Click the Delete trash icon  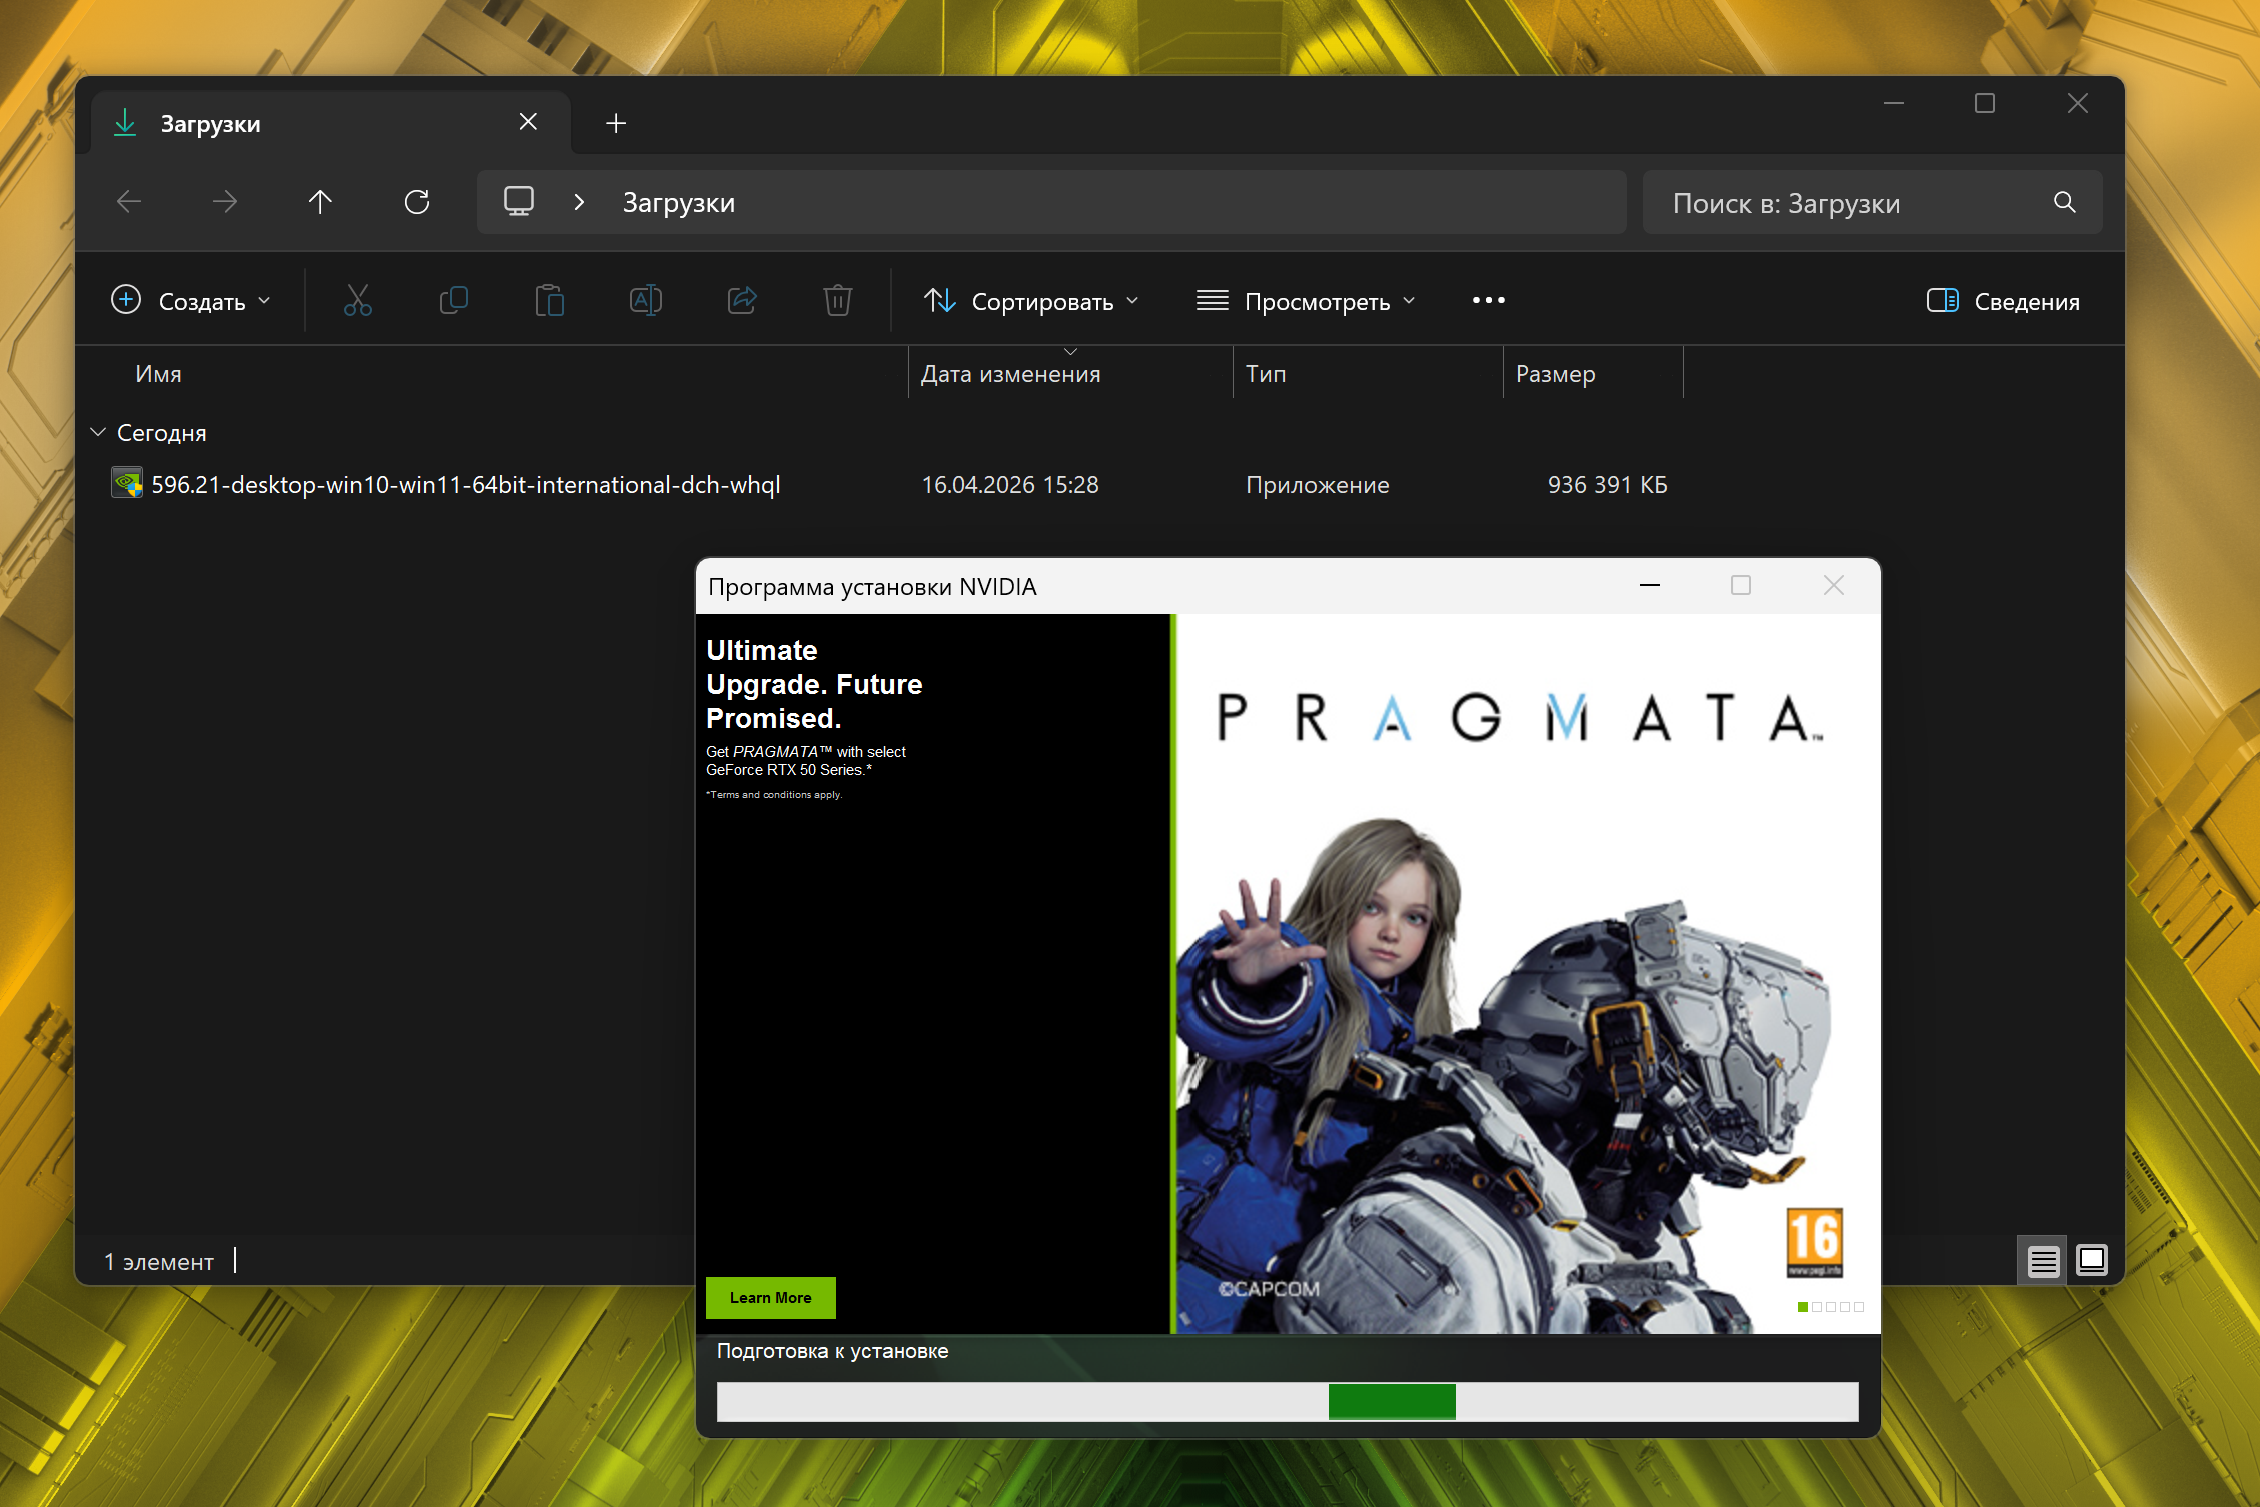837,300
